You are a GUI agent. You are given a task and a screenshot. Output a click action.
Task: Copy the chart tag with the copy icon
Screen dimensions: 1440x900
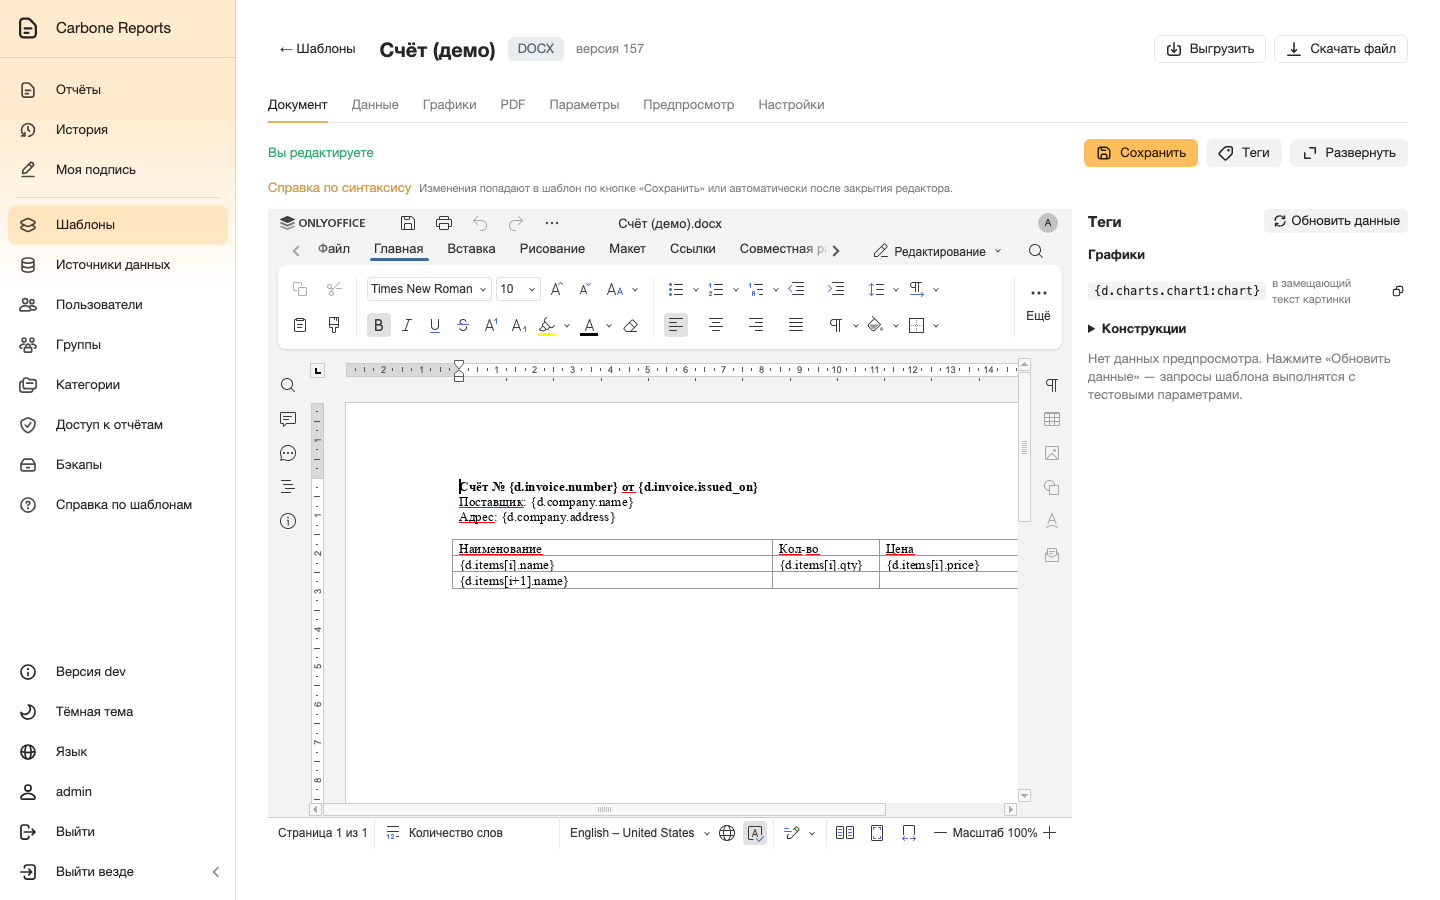tap(1398, 291)
